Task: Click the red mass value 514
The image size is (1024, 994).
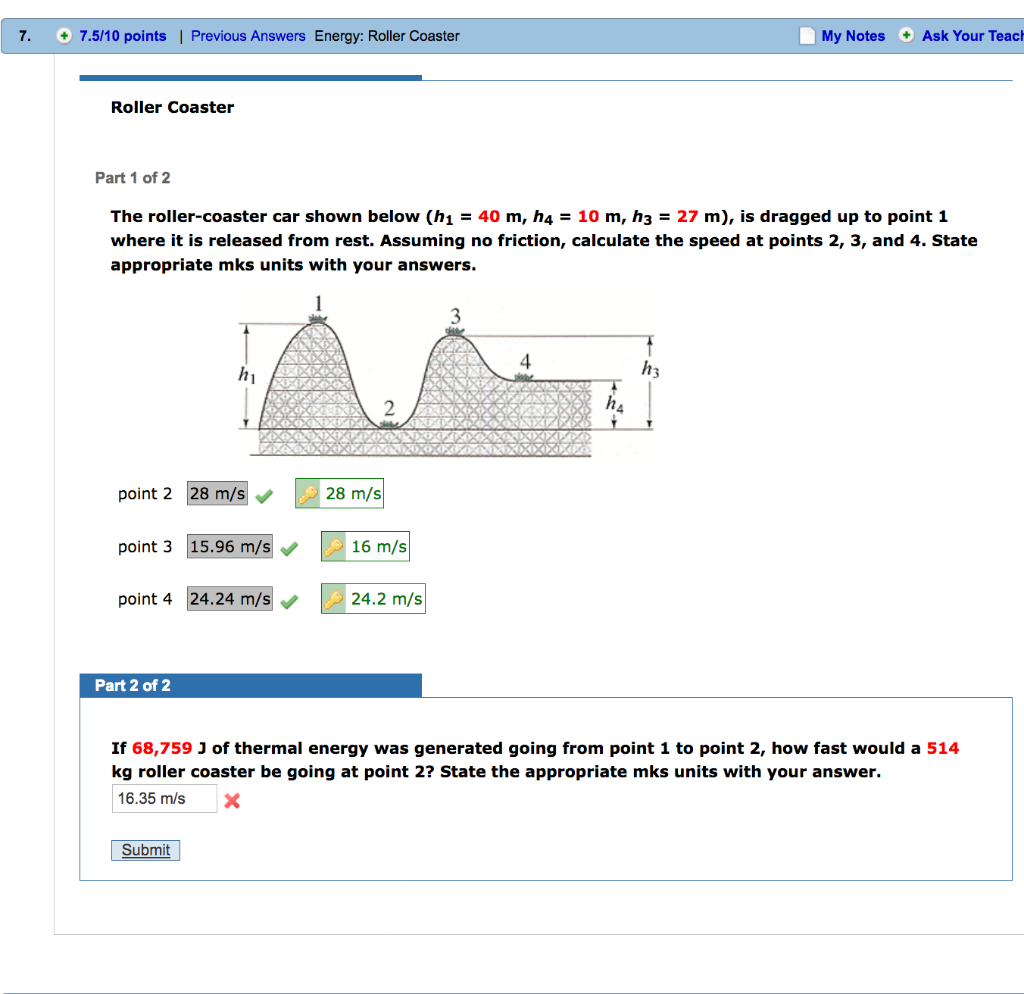Action: tap(942, 748)
